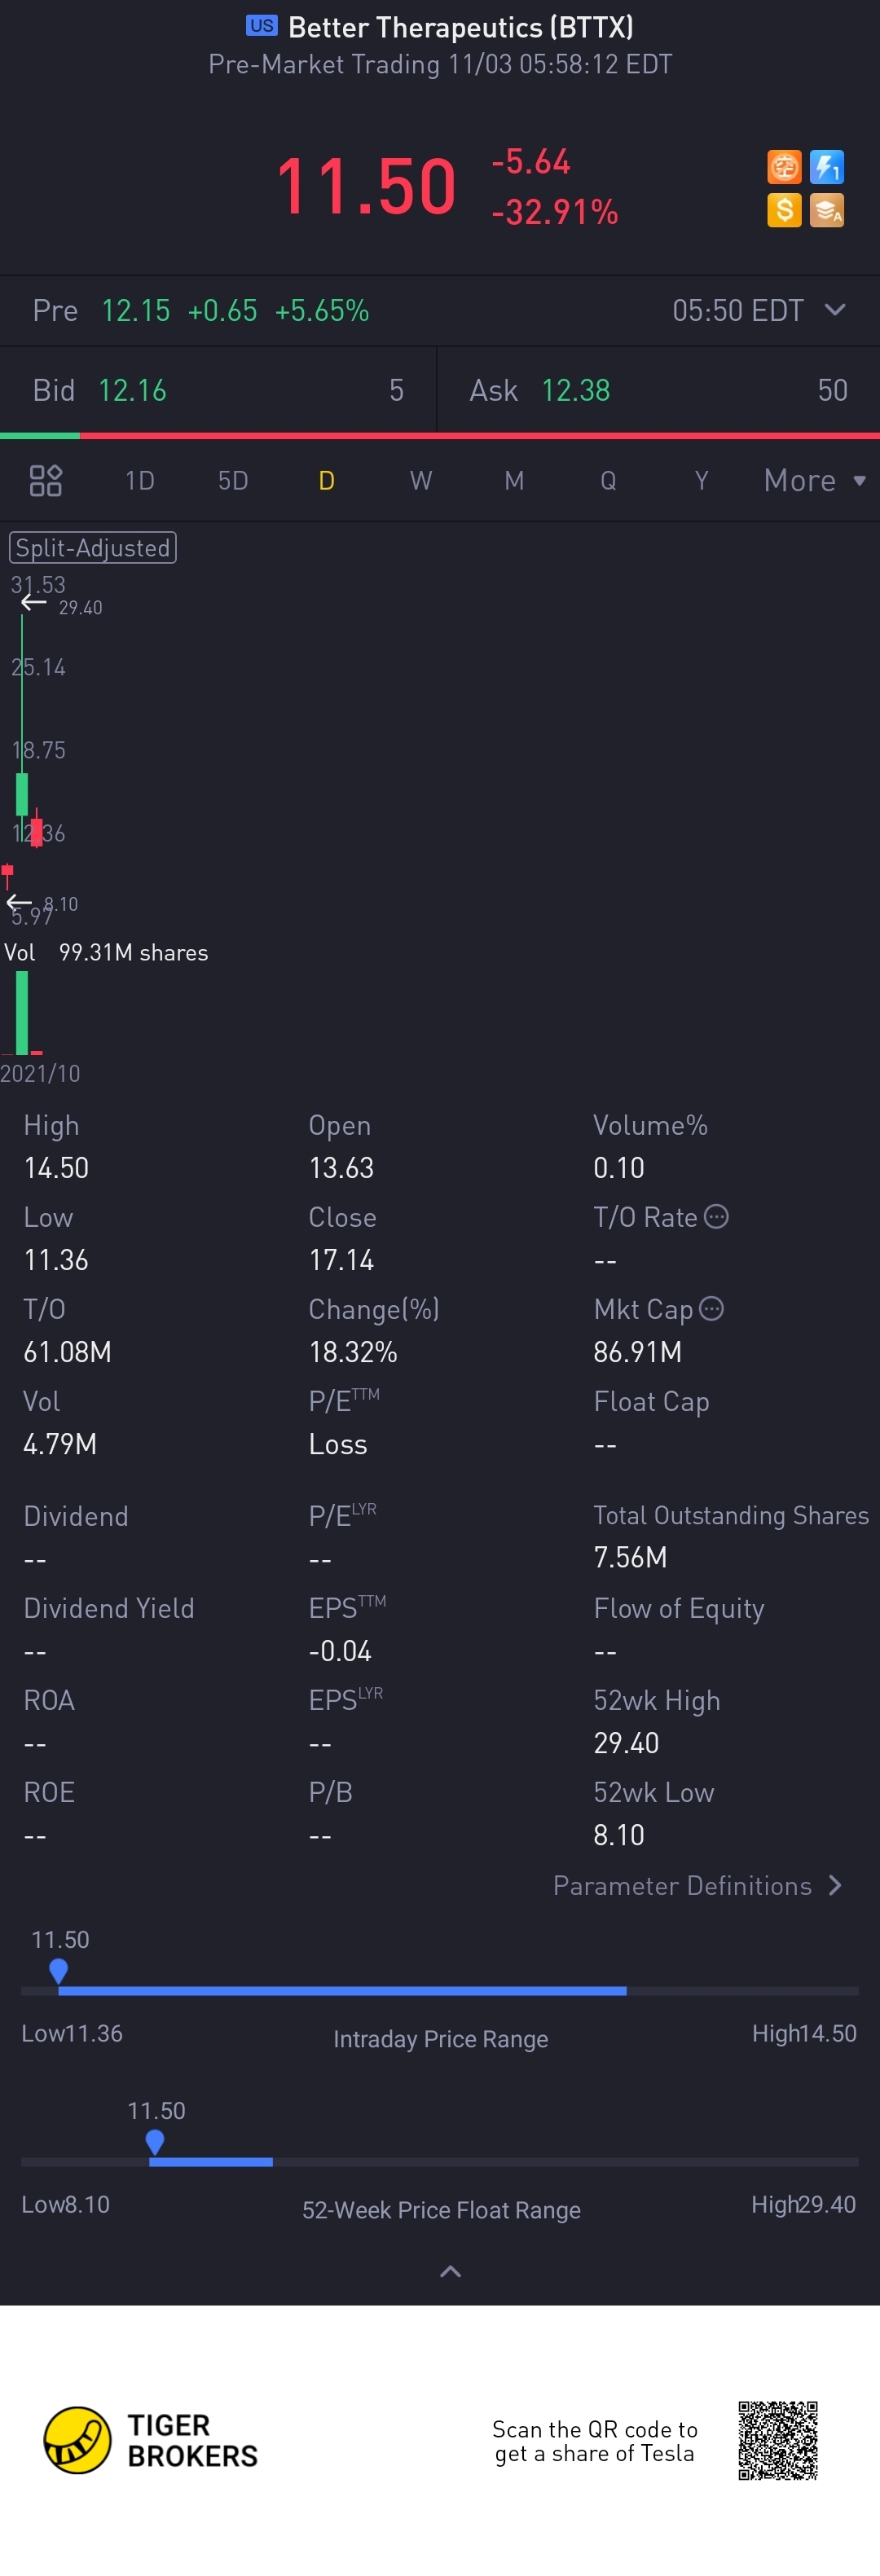Select the 5D chart tab
880x2576 pixels.
tap(233, 481)
